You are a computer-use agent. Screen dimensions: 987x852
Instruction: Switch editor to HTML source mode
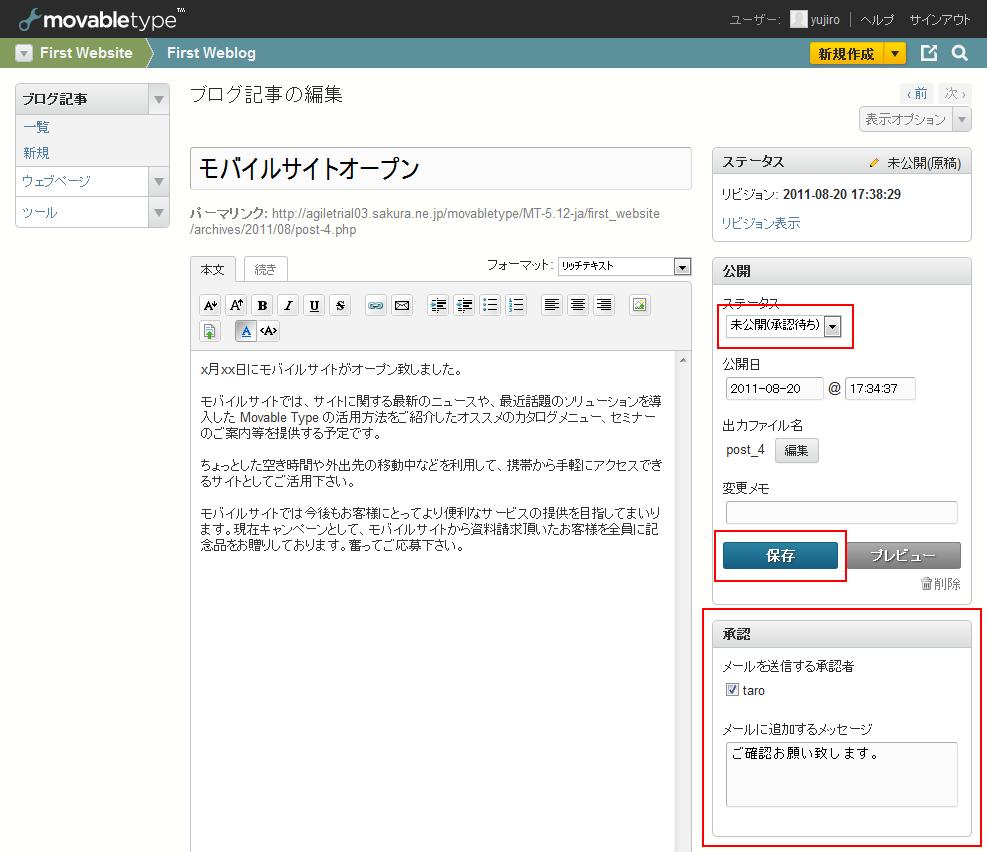click(x=269, y=331)
